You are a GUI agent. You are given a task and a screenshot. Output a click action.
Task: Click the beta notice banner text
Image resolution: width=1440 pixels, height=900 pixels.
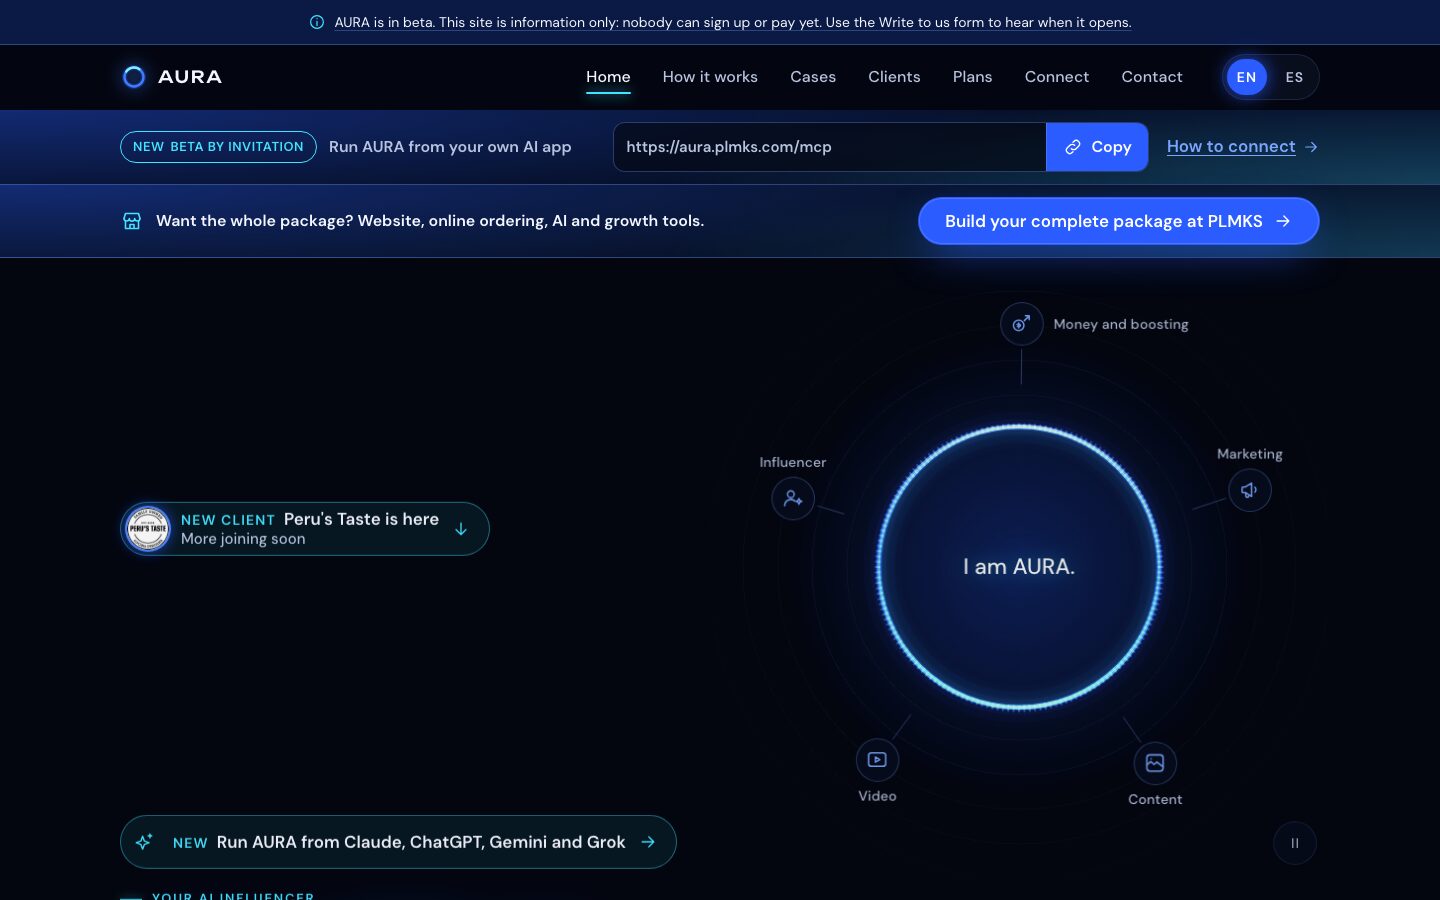tap(733, 22)
